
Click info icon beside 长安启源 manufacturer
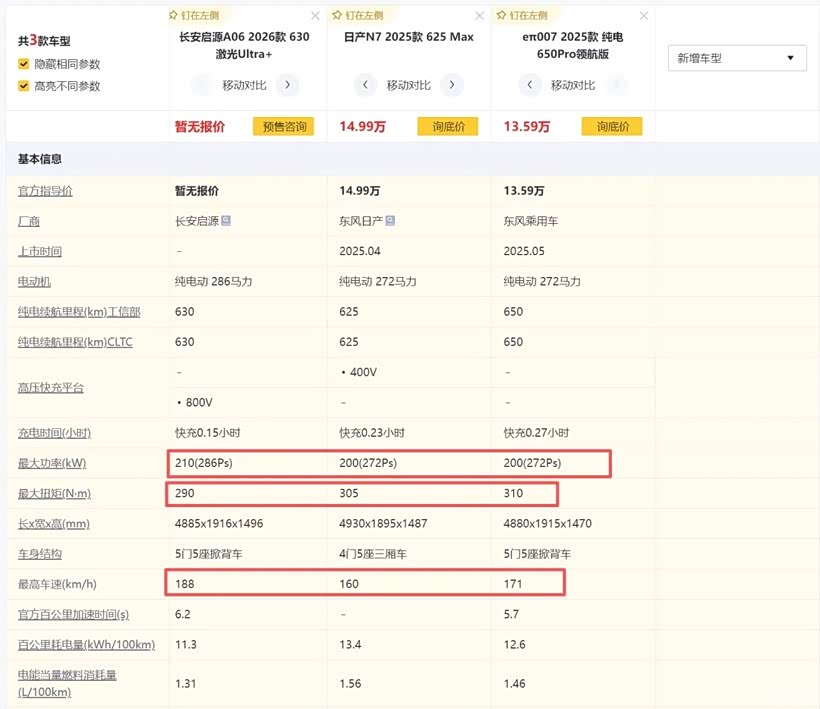[x=226, y=221]
